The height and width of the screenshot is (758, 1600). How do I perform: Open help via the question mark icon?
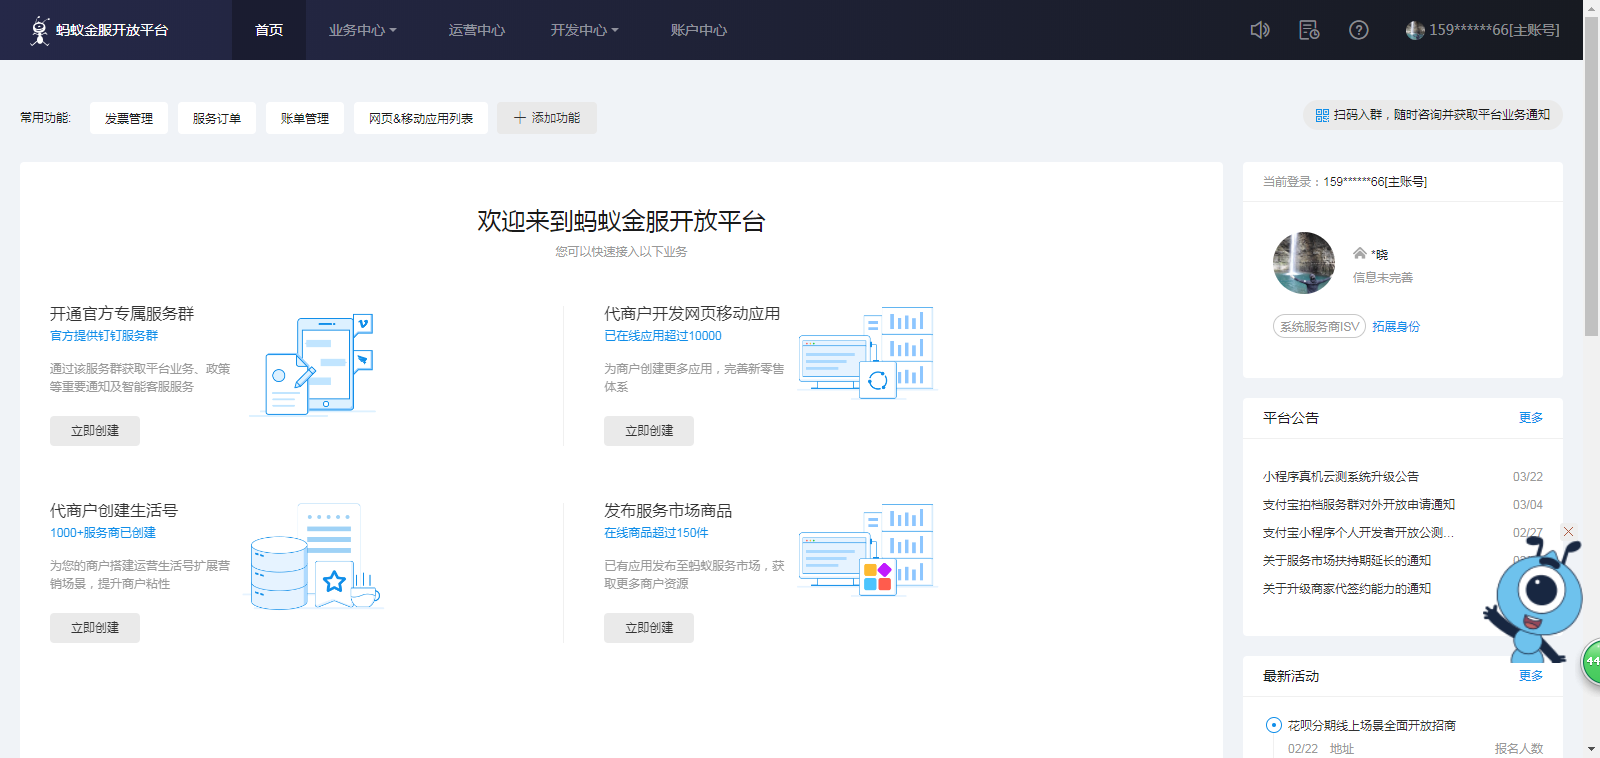pos(1358,30)
